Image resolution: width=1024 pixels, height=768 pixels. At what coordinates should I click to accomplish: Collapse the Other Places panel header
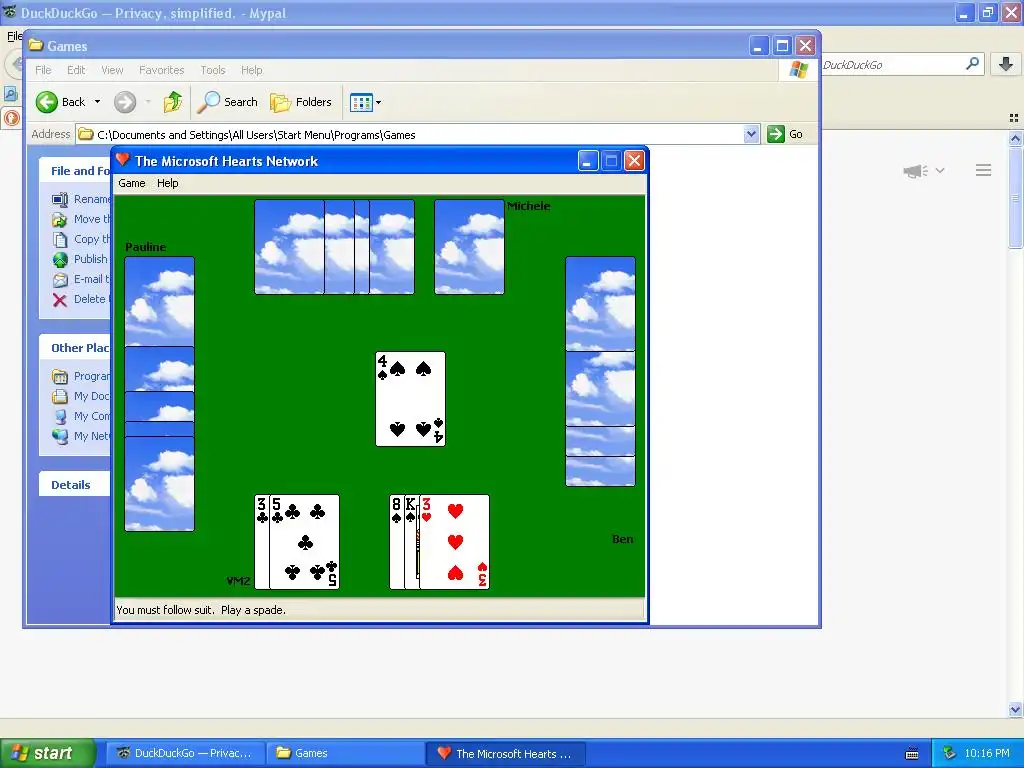click(x=74, y=347)
